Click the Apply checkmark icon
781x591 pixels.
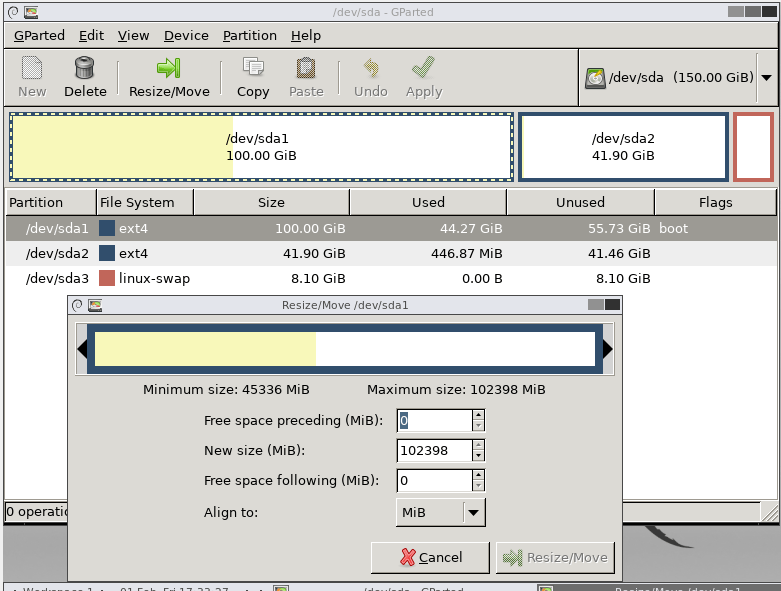[423, 67]
